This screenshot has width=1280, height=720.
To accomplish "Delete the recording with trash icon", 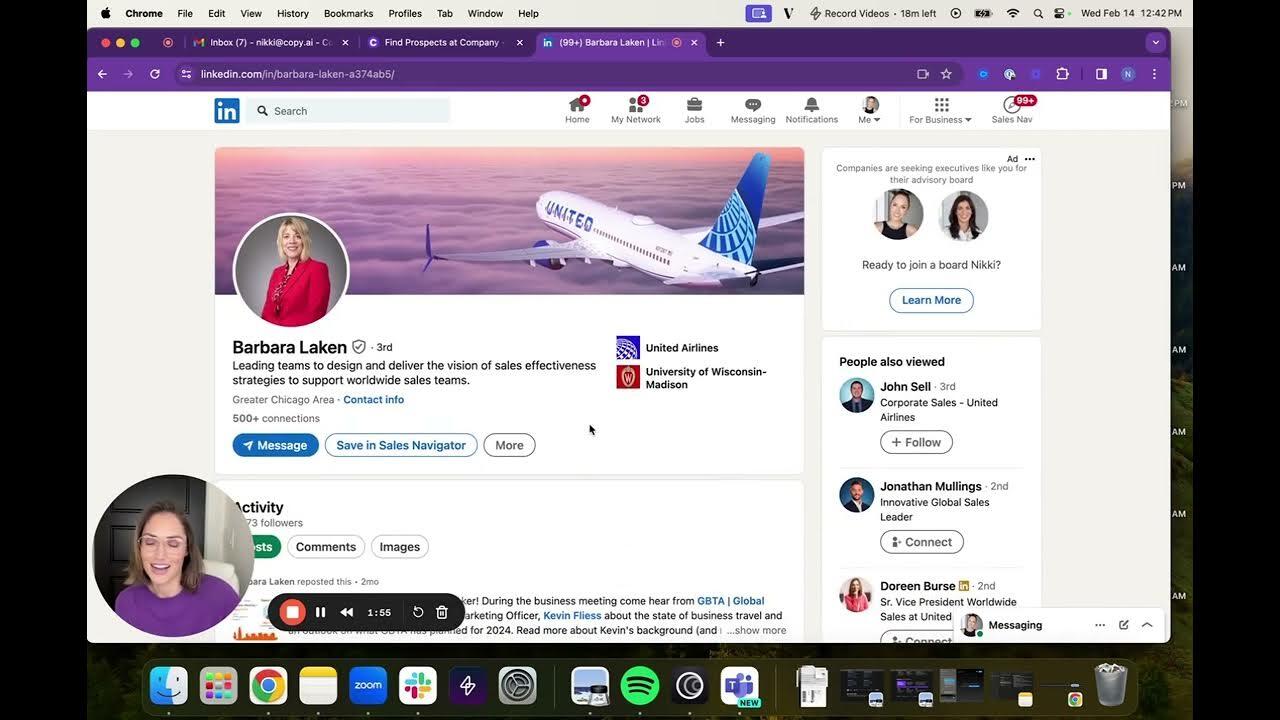I will [x=442, y=612].
